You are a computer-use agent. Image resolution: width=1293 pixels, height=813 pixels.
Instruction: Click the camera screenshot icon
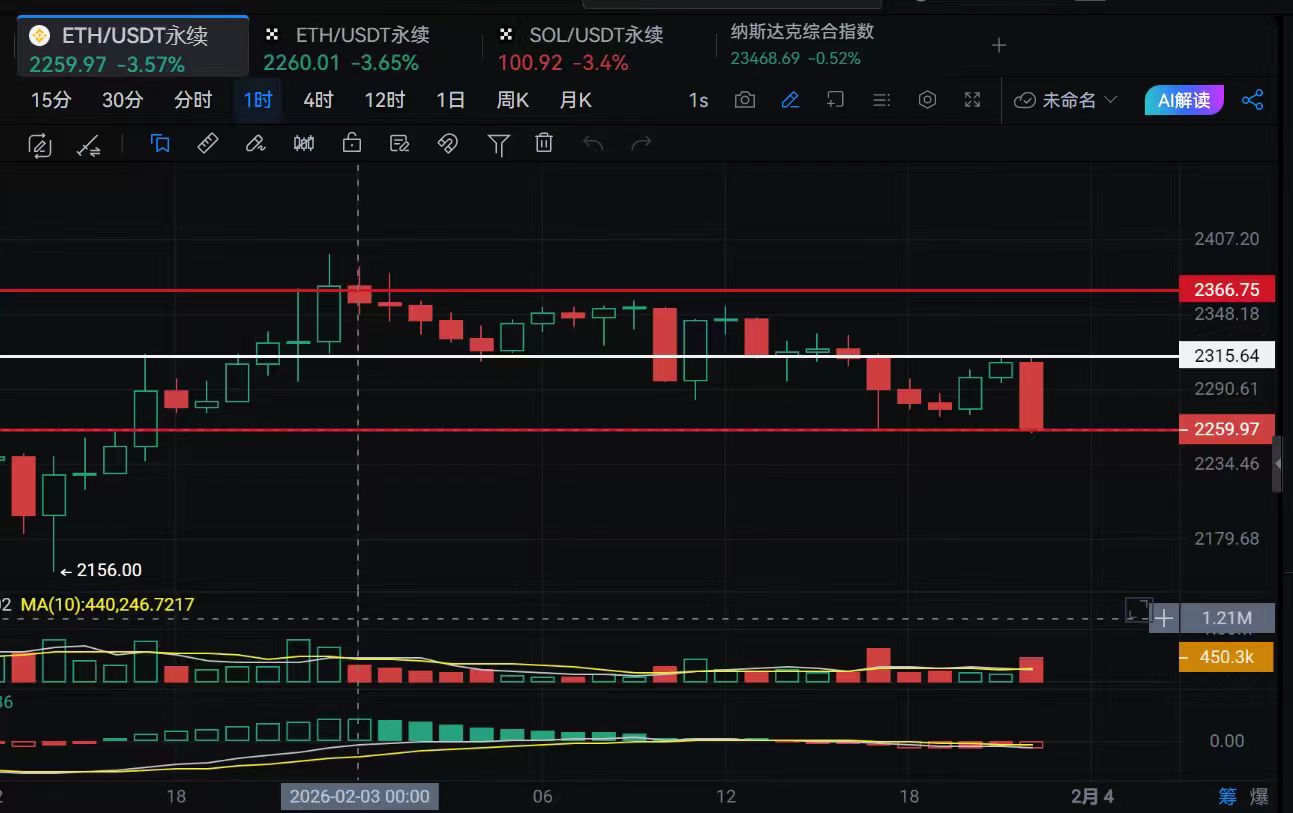pos(744,100)
